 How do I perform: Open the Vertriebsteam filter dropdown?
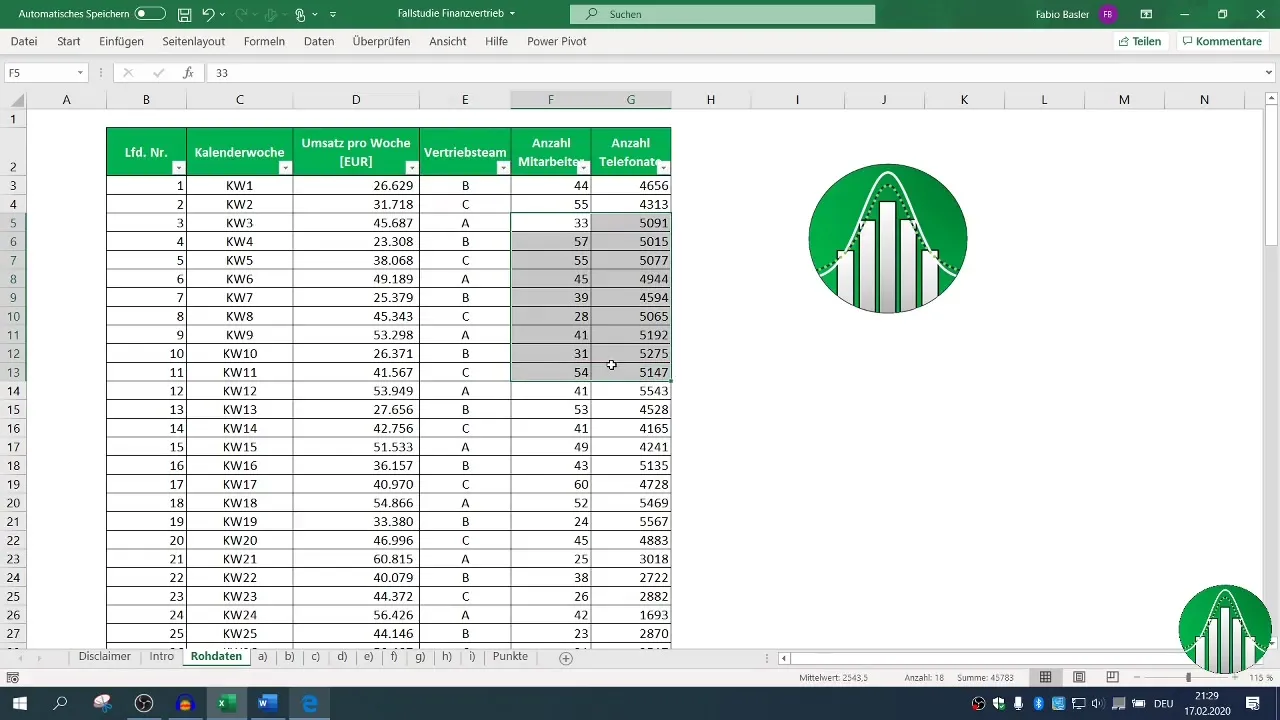pos(503,168)
